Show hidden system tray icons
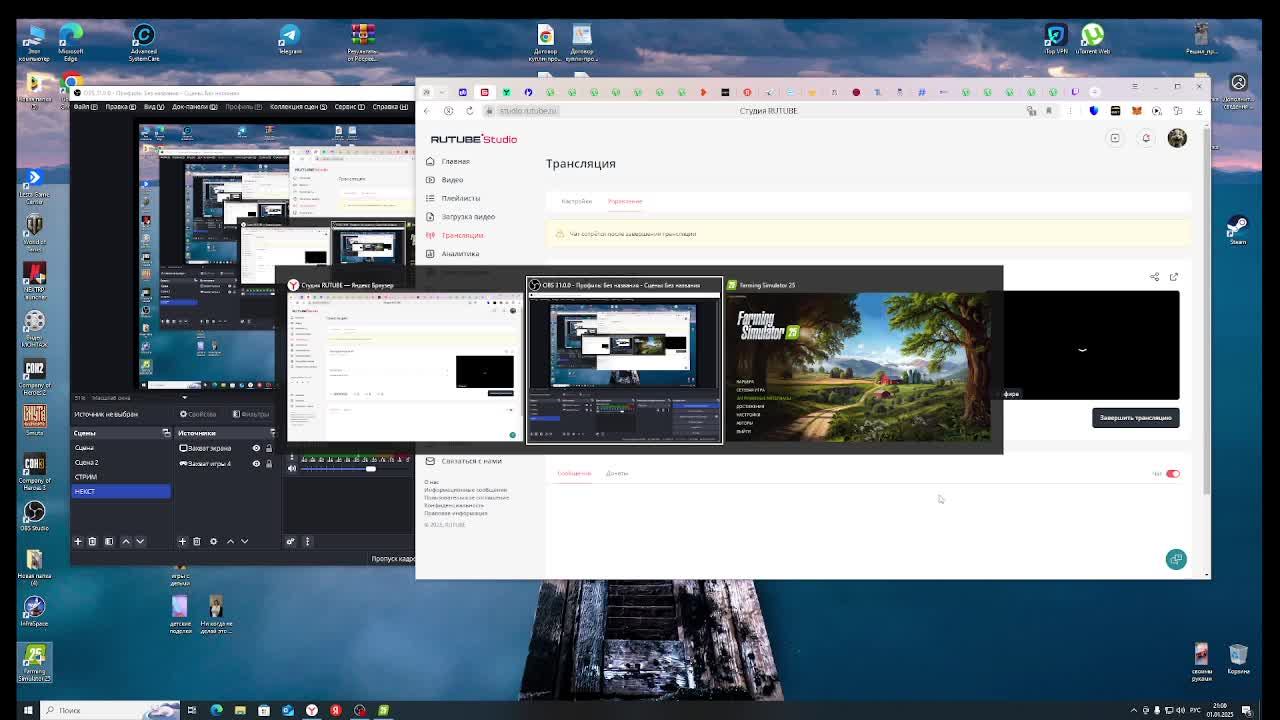This screenshot has width=1280, height=720. (x=1133, y=710)
